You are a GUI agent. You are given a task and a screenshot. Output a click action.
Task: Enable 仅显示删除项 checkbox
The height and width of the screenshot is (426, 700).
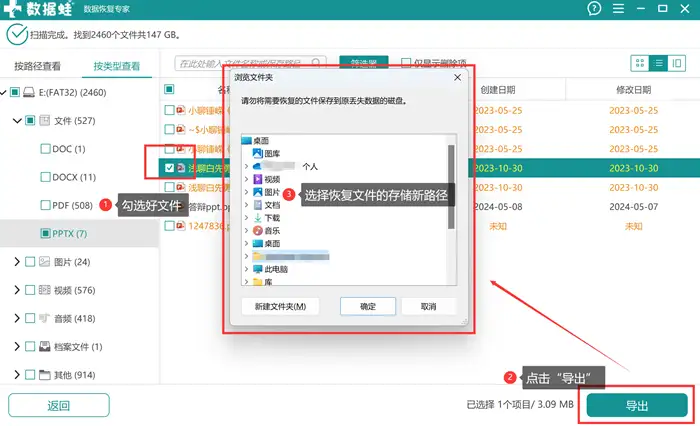point(406,63)
